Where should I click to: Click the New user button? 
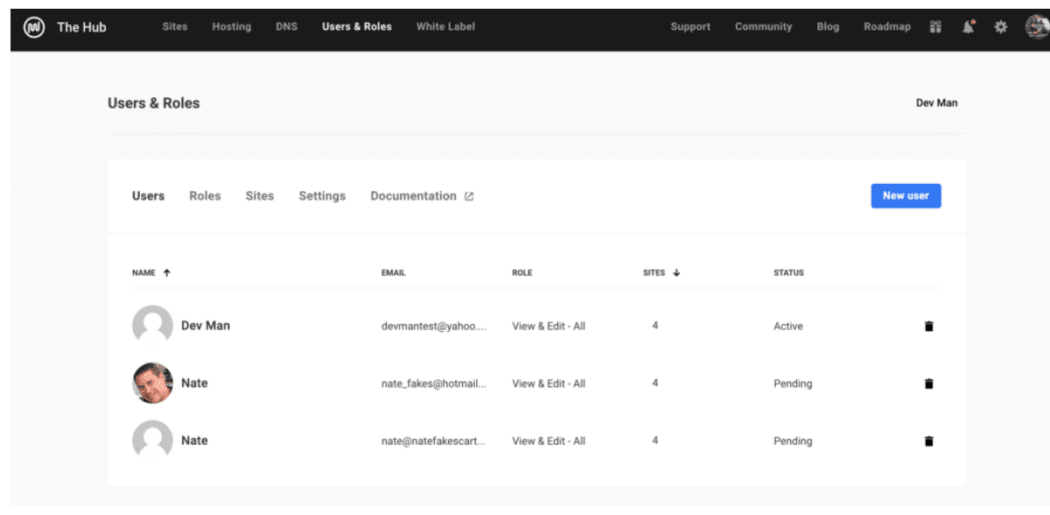(x=906, y=196)
